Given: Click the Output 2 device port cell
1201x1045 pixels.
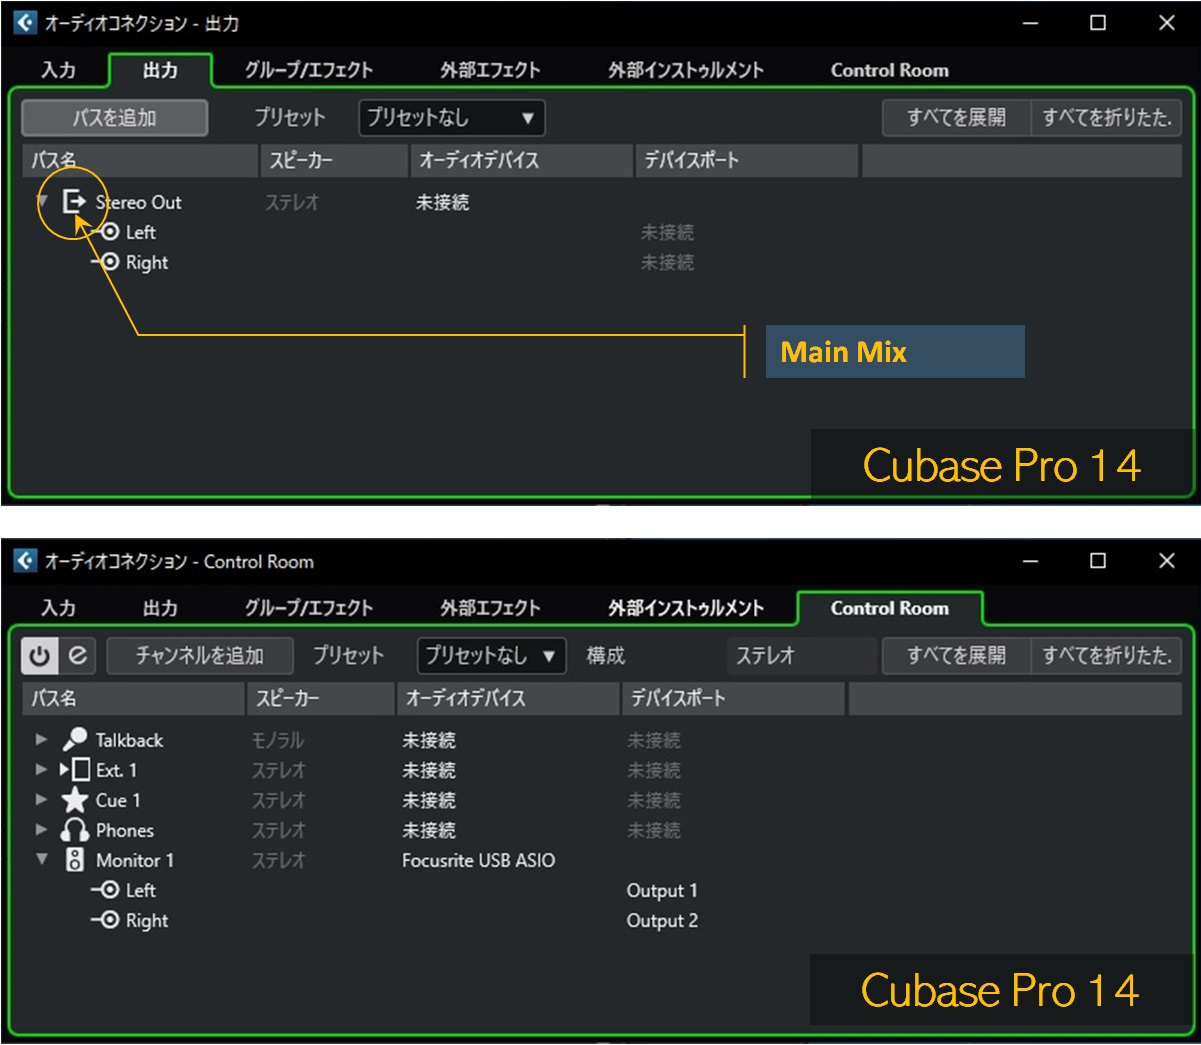Looking at the screenshot, I should (x=662, y=921).
